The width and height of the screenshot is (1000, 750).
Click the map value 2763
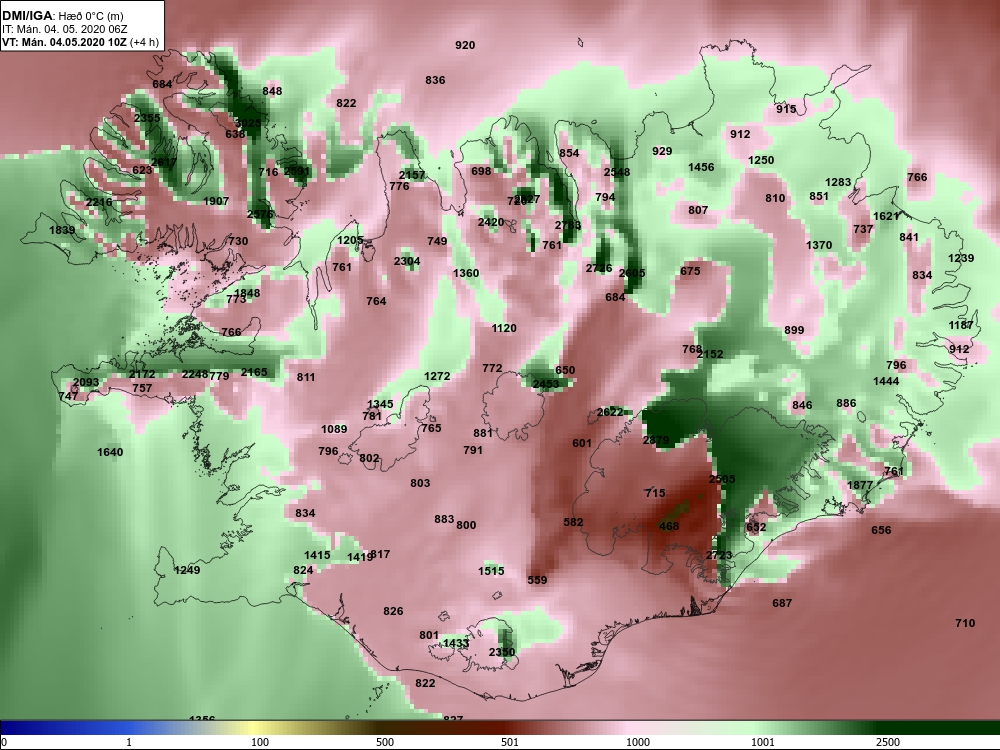(x=568, y=226)
